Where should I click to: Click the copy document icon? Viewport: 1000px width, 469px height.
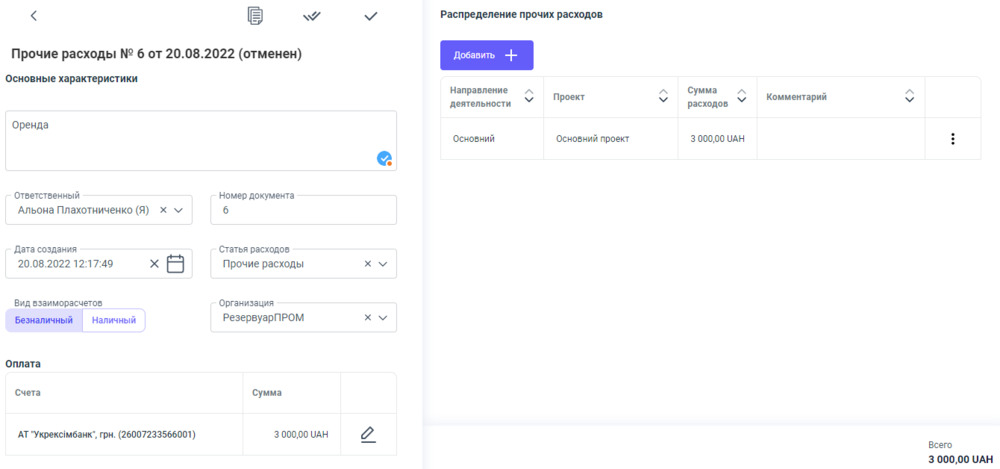[256, 16]
